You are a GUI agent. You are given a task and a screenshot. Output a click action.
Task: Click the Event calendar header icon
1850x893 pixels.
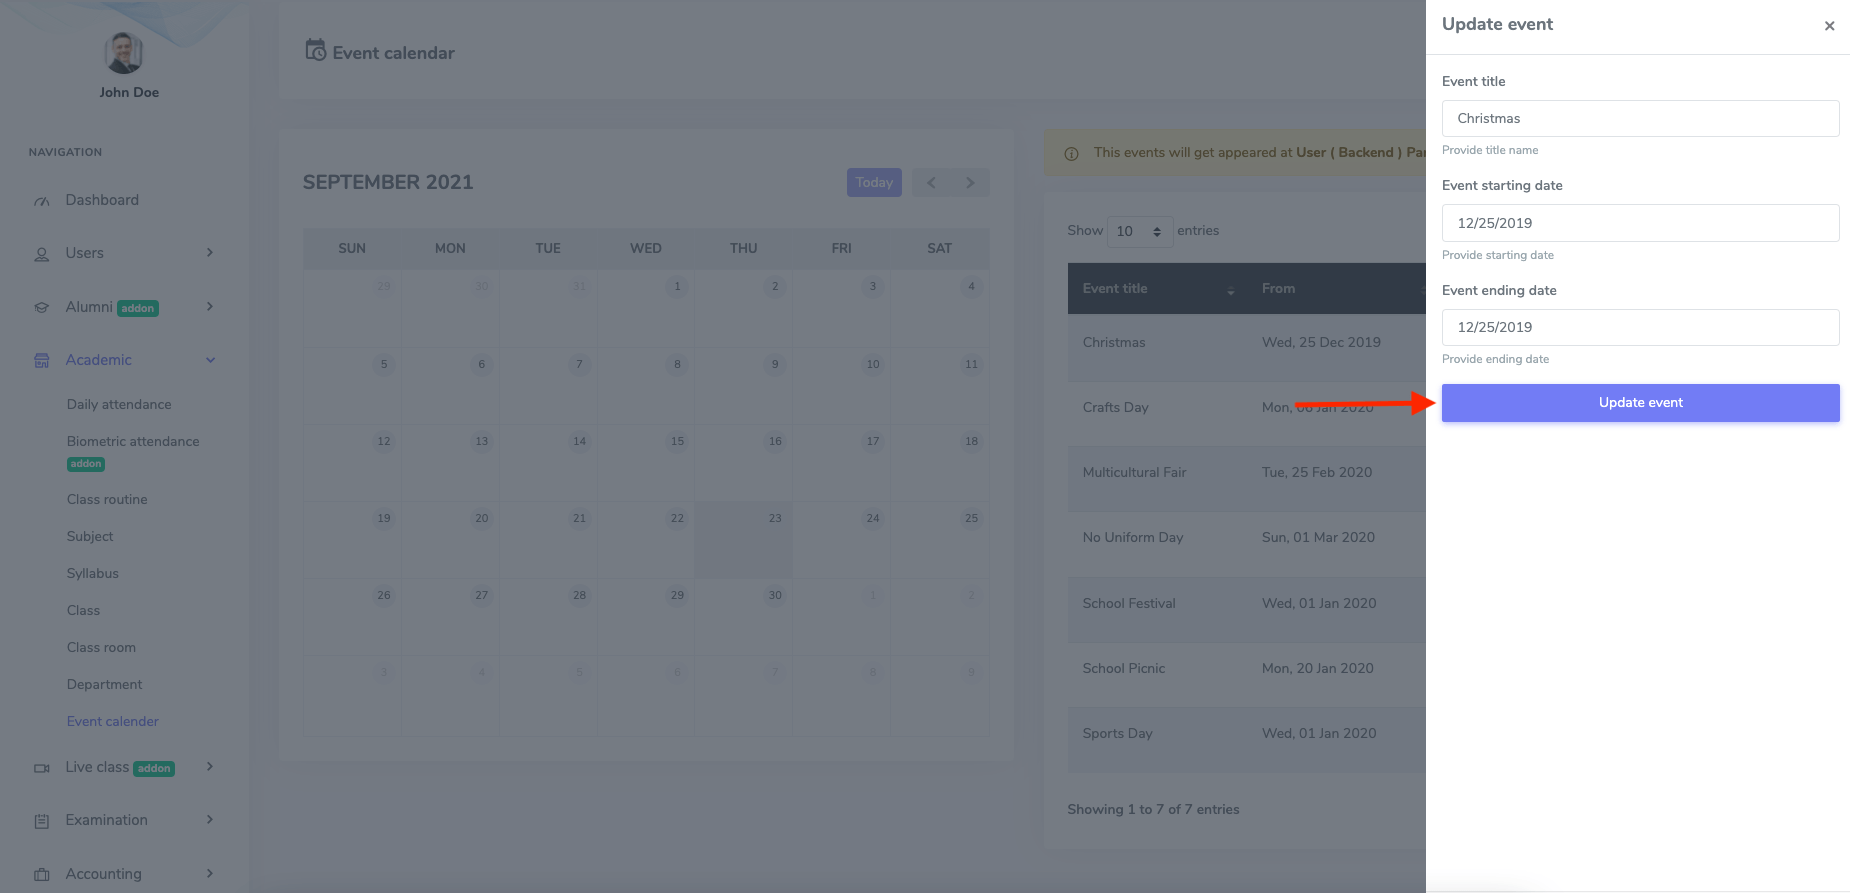[x=316, y=51]
